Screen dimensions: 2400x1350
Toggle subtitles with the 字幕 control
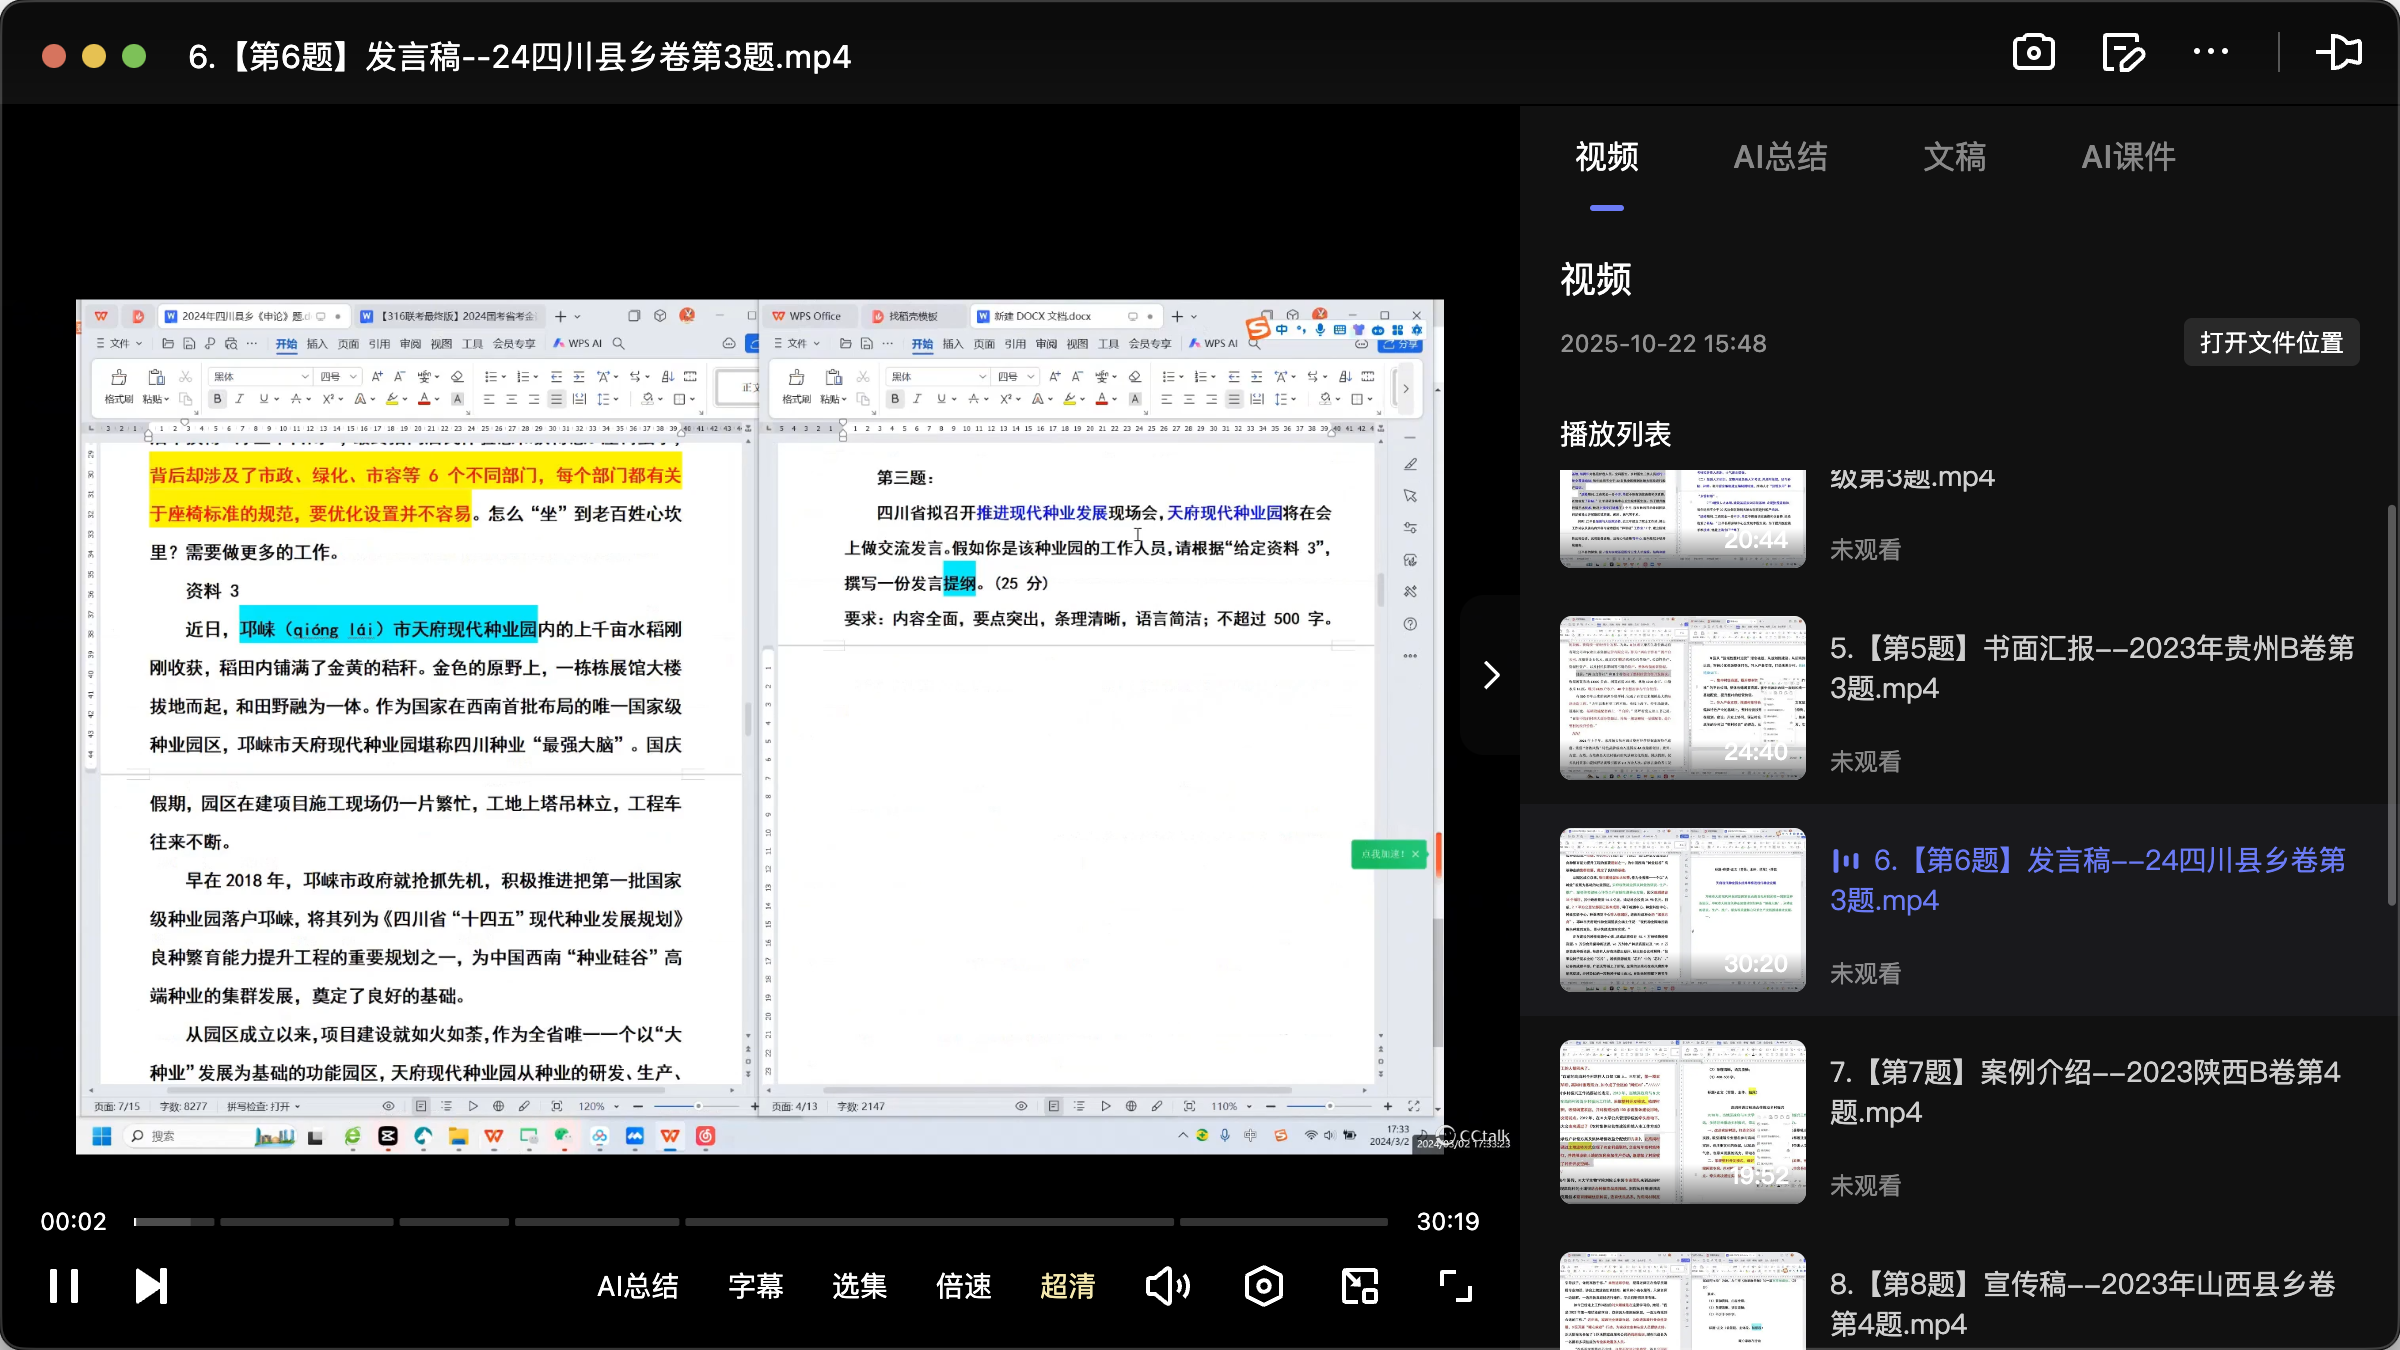pos(756,1286)
